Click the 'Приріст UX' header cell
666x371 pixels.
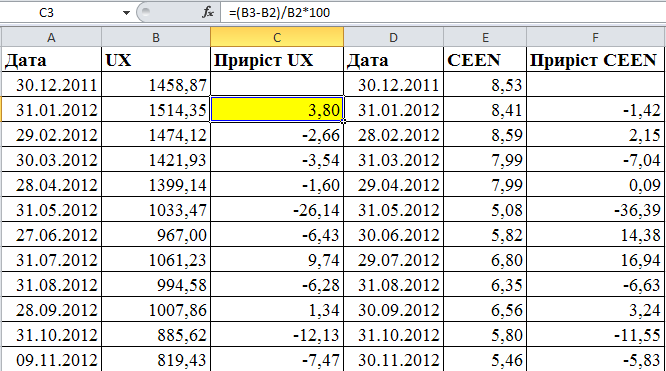point(277,59)
